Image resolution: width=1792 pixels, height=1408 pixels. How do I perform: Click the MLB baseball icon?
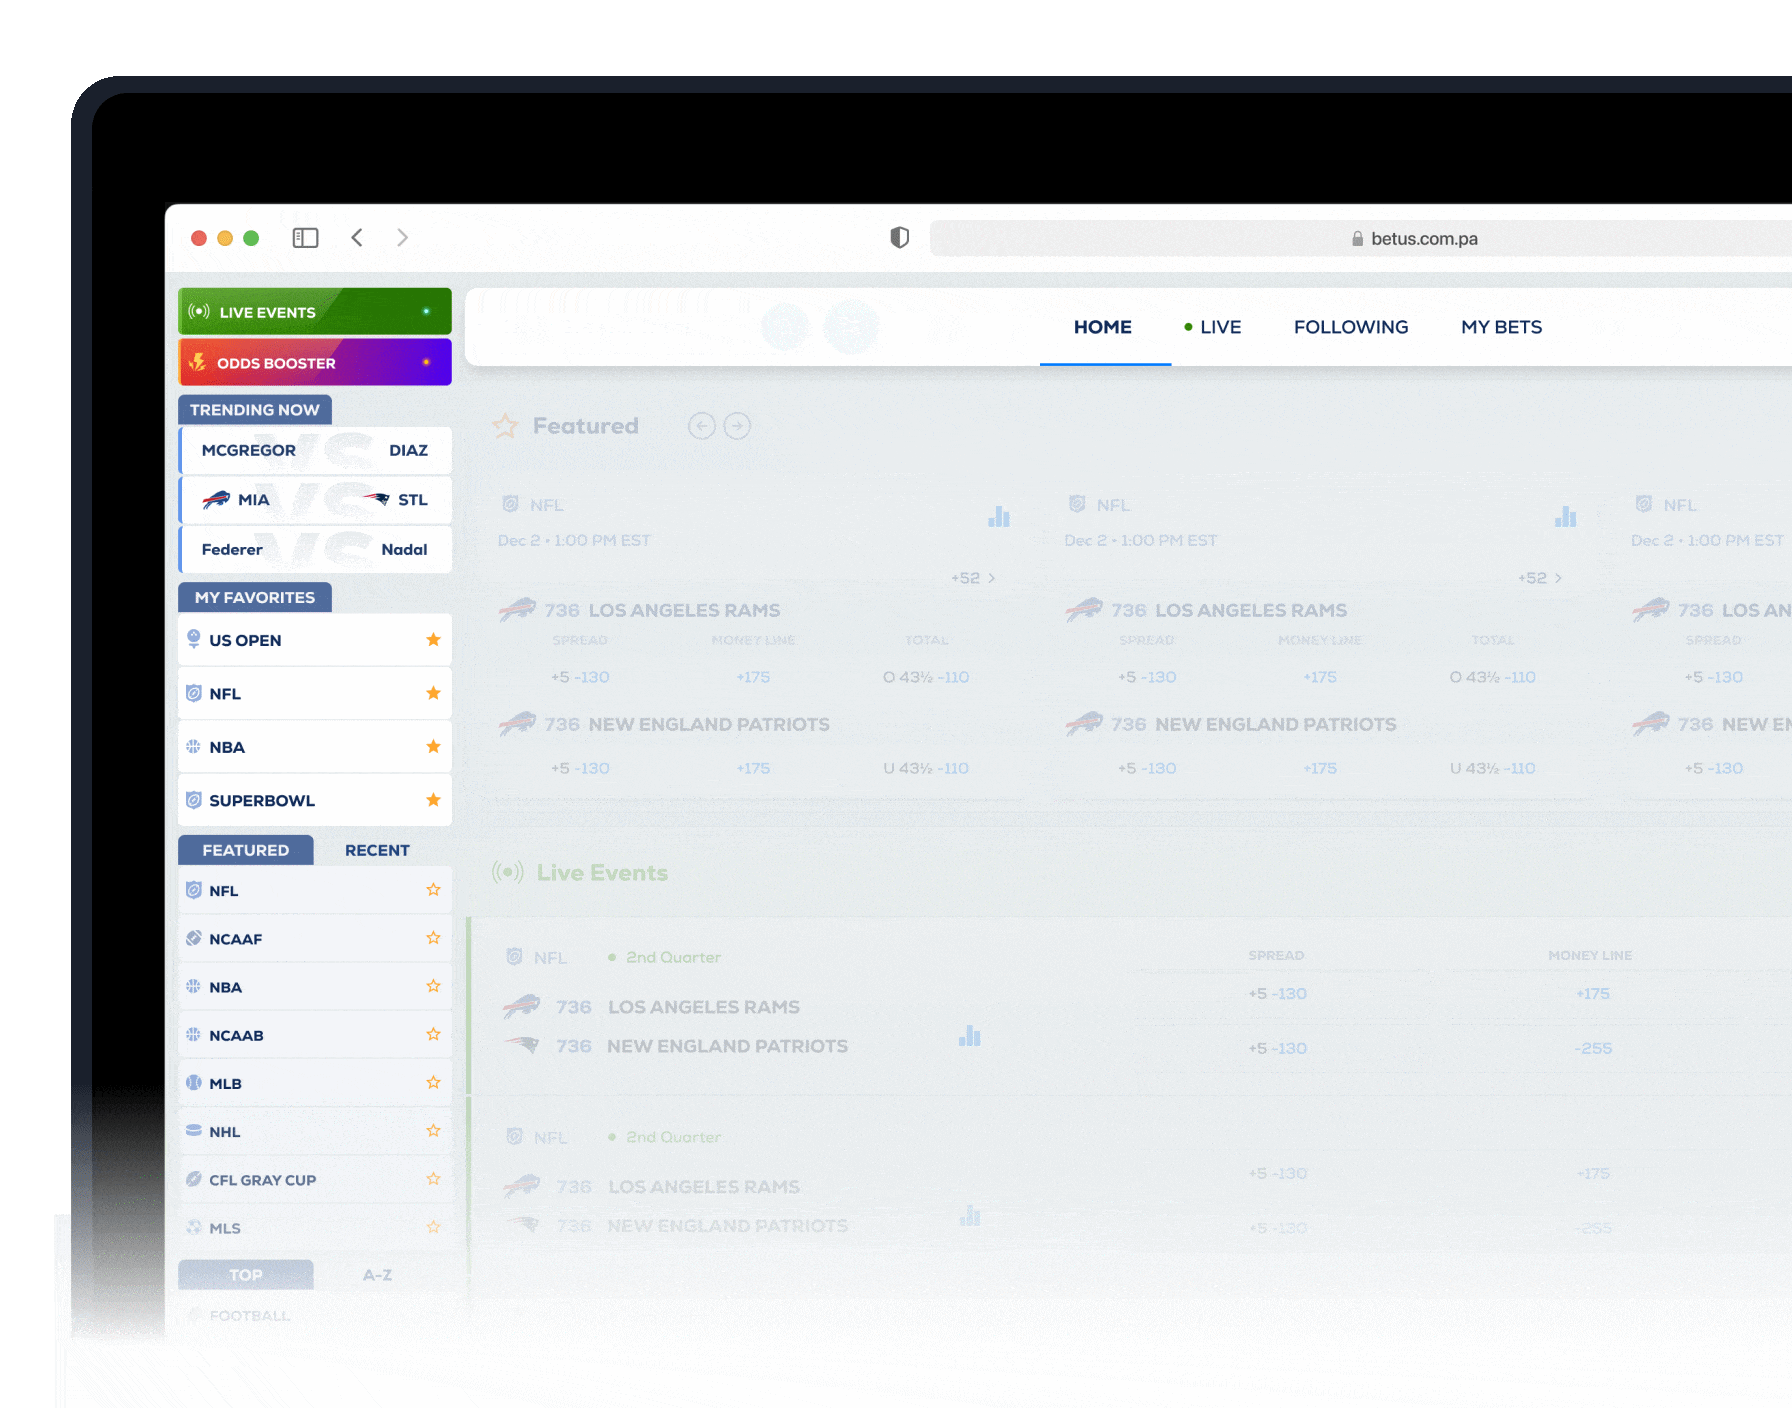tap(194, 1082)
